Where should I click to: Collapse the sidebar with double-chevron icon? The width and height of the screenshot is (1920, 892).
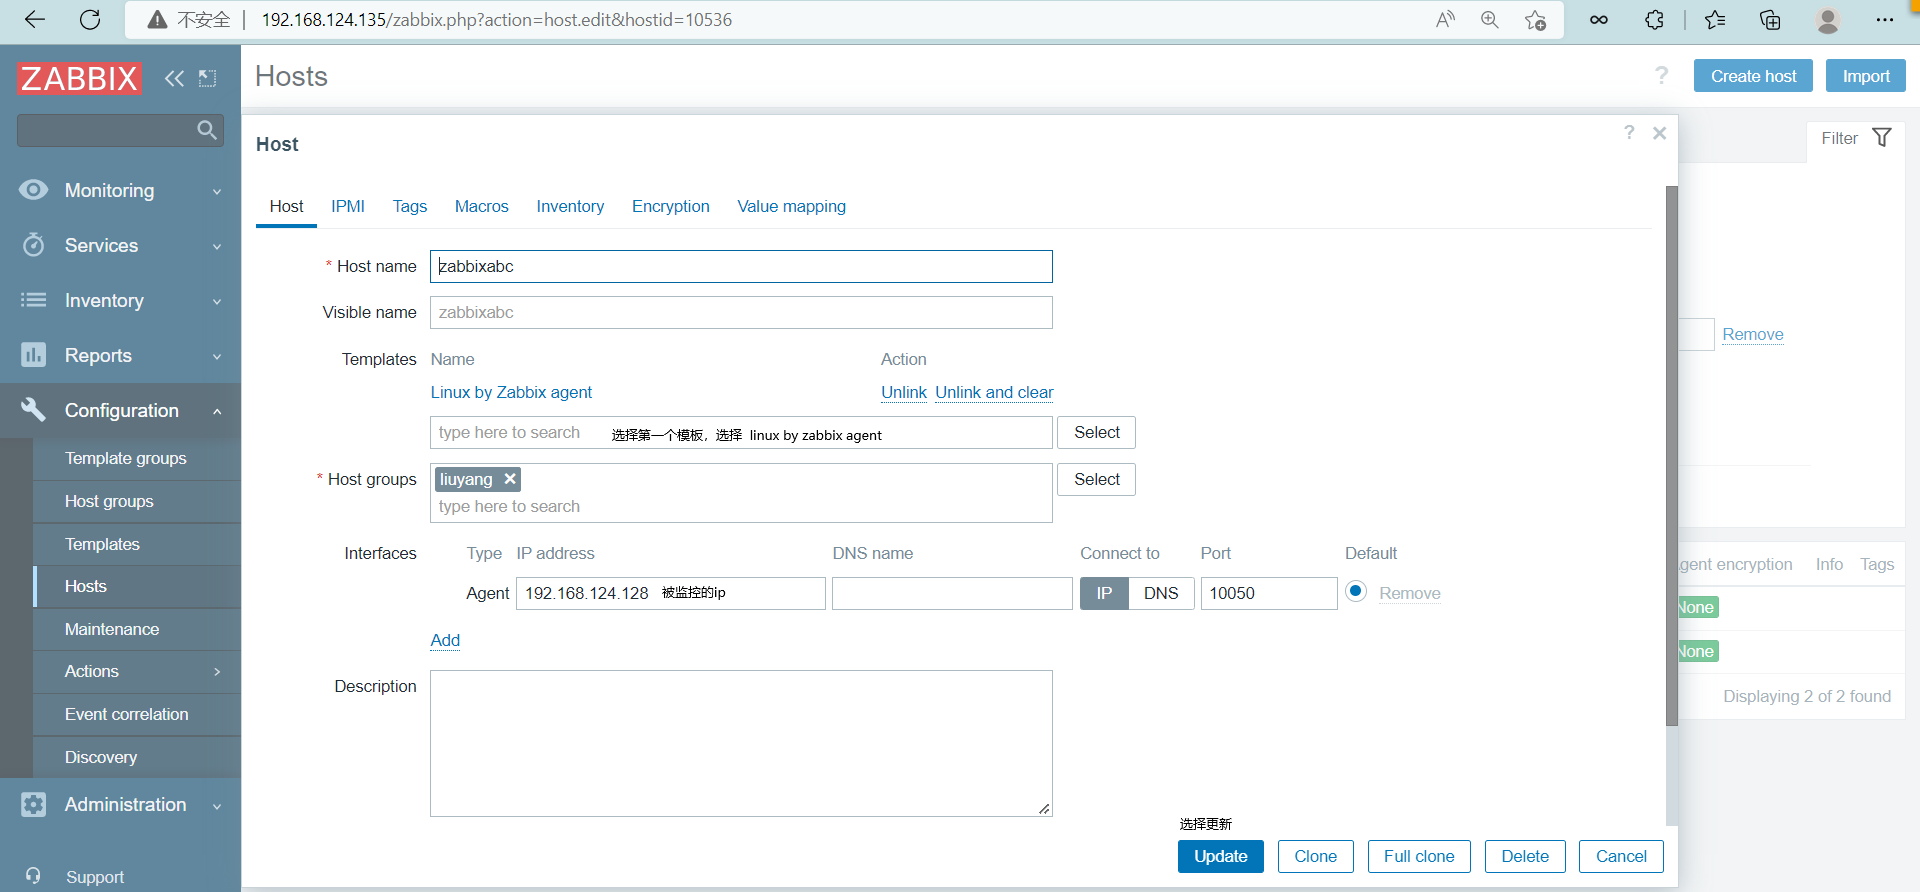(x=174, y=78)
